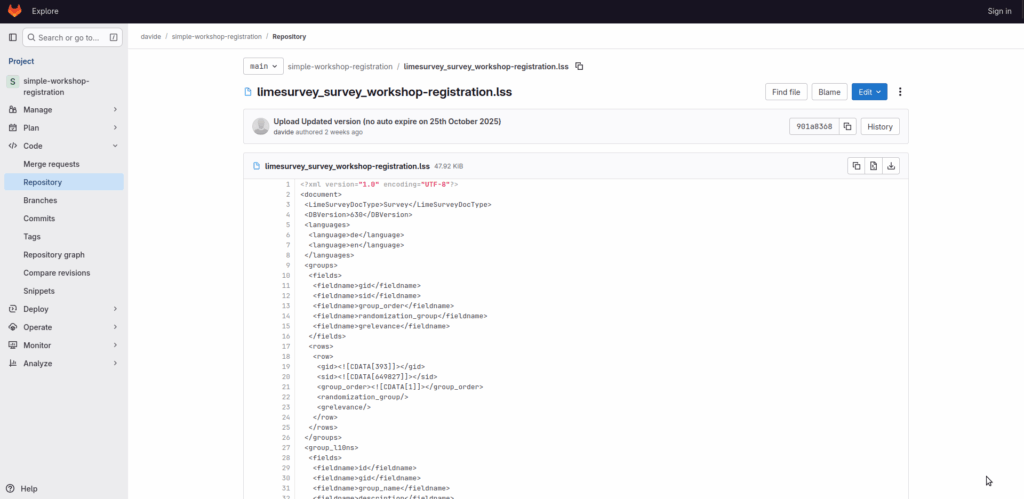Open raw file view icon

pos(873,166)
